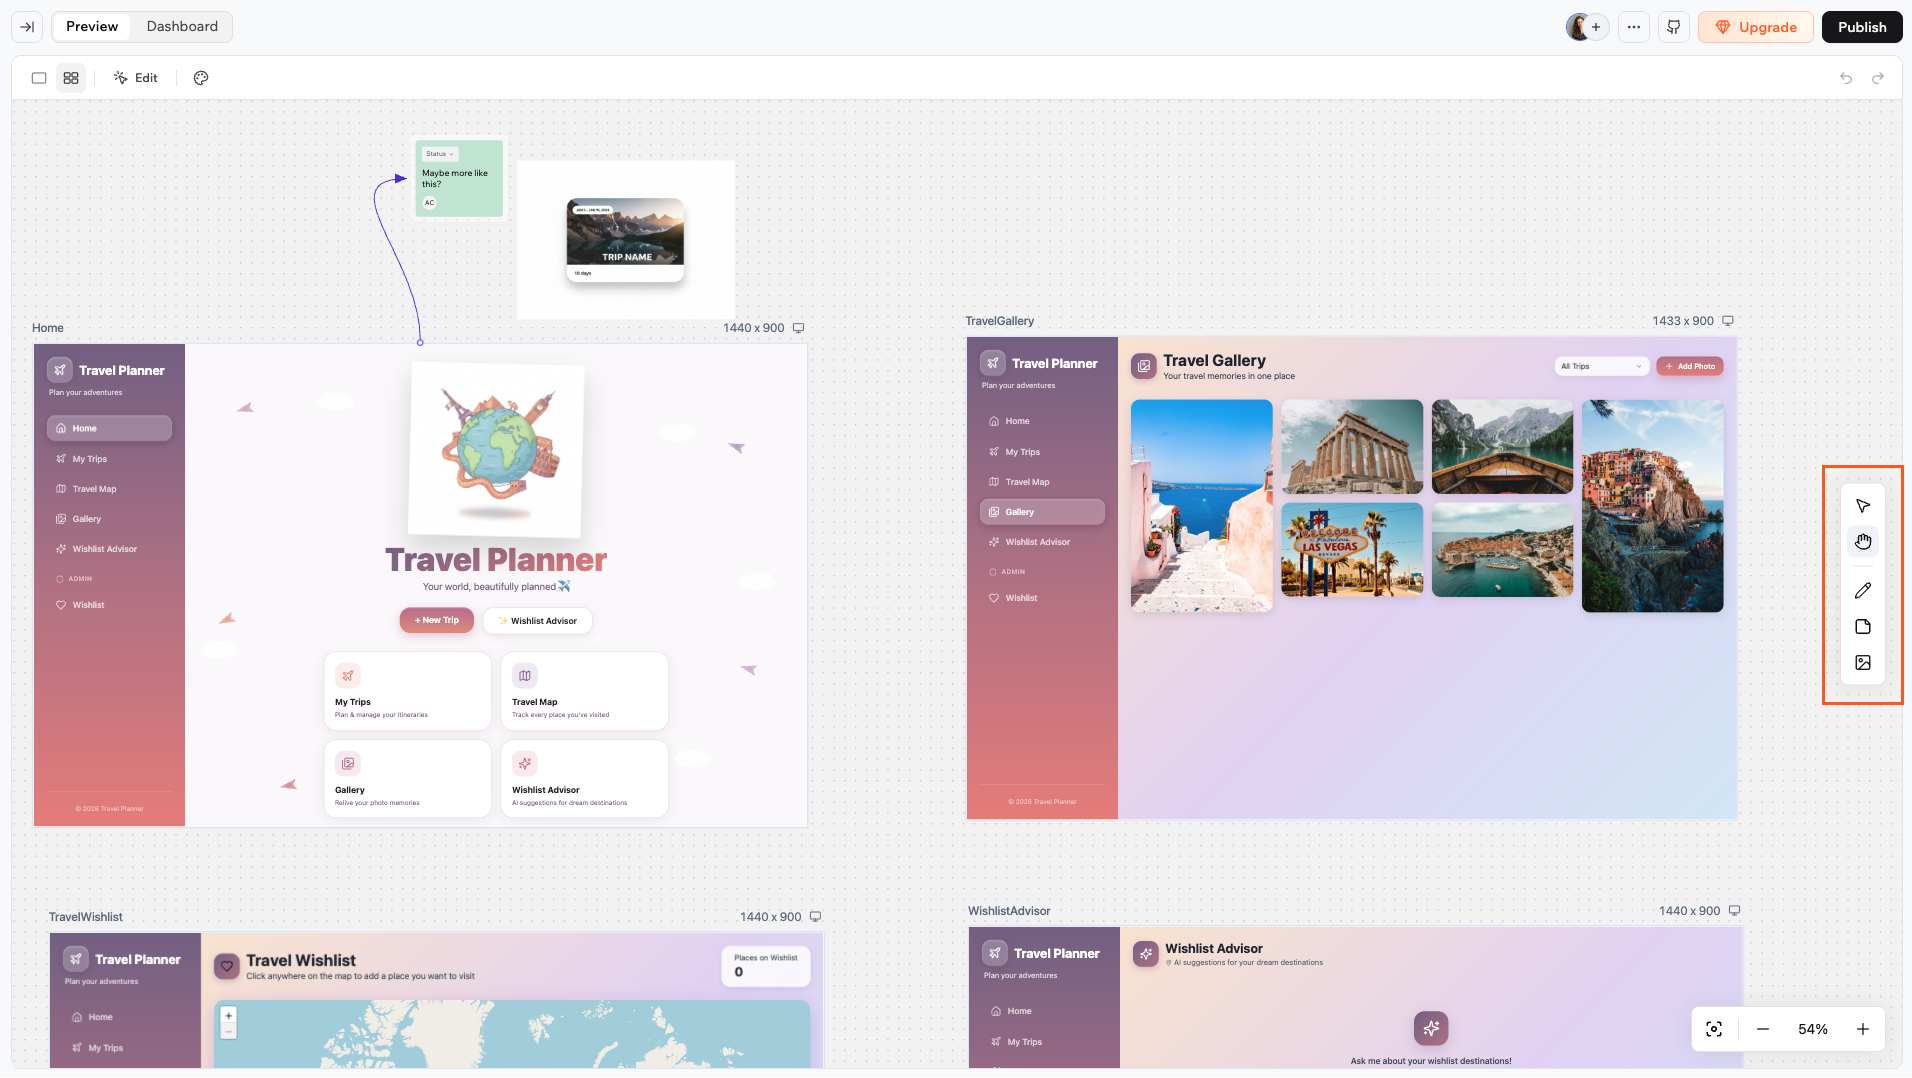
Task: Switch to single frame view
Action: 39,78
